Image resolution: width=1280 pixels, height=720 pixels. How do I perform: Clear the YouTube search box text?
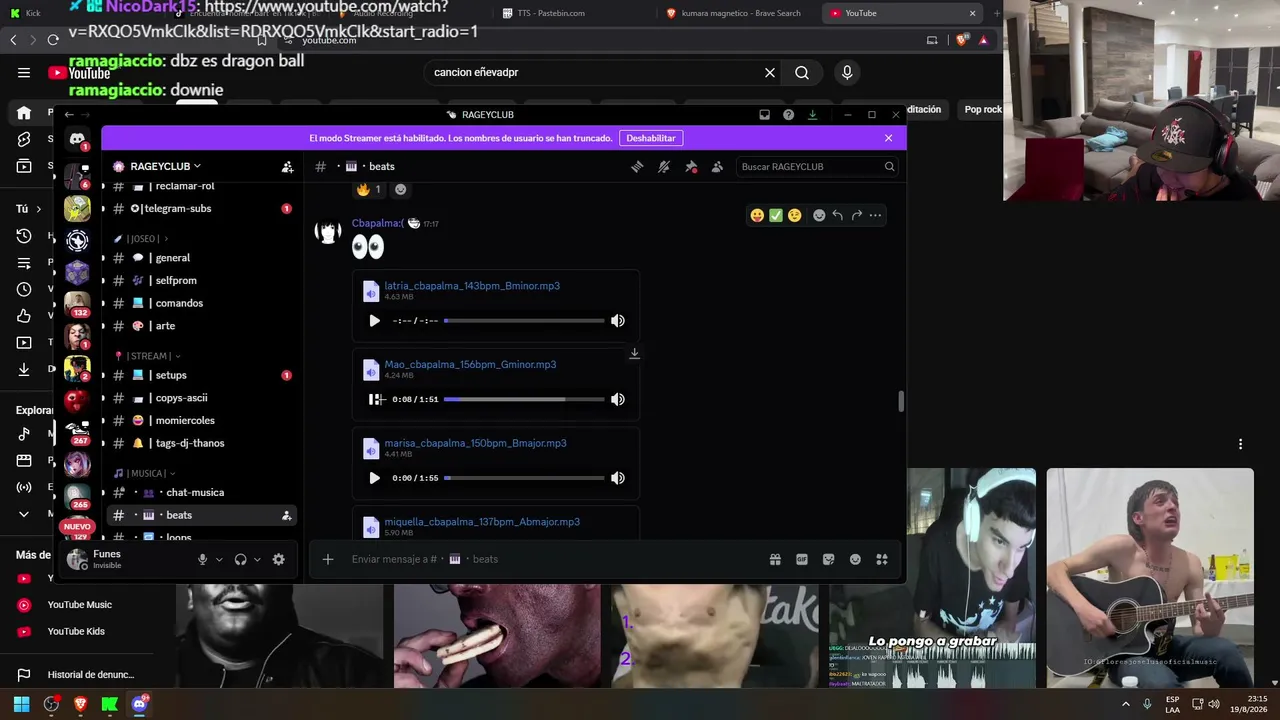pyautogui.click(x=770, y=72)
